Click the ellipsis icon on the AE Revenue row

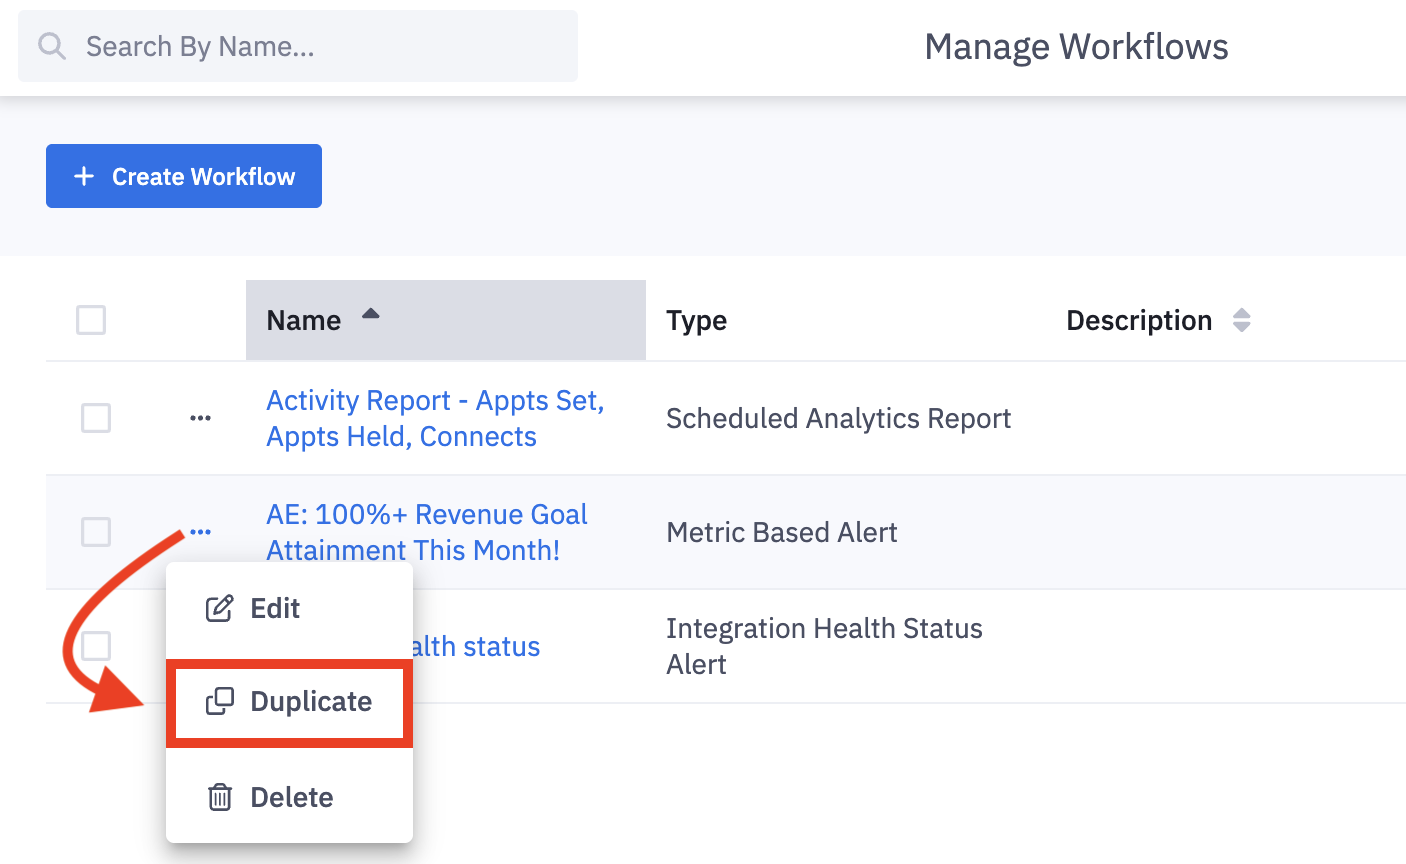[200, 531]
